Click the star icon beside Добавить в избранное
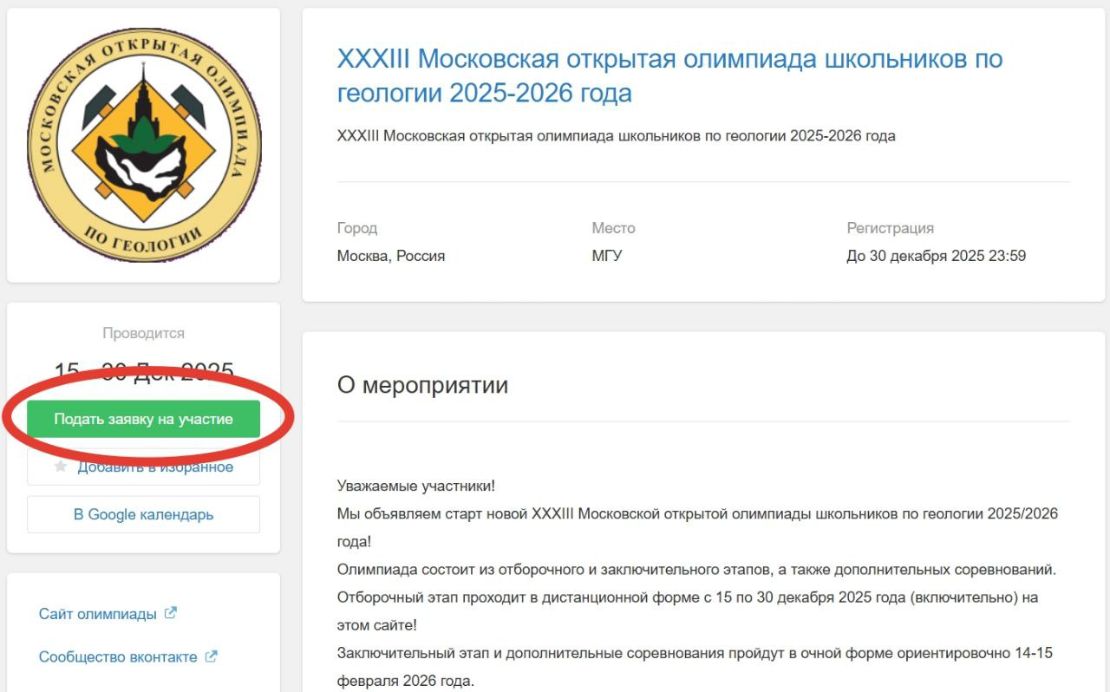The image size is (1110, 692). click(x=61, y=466)
